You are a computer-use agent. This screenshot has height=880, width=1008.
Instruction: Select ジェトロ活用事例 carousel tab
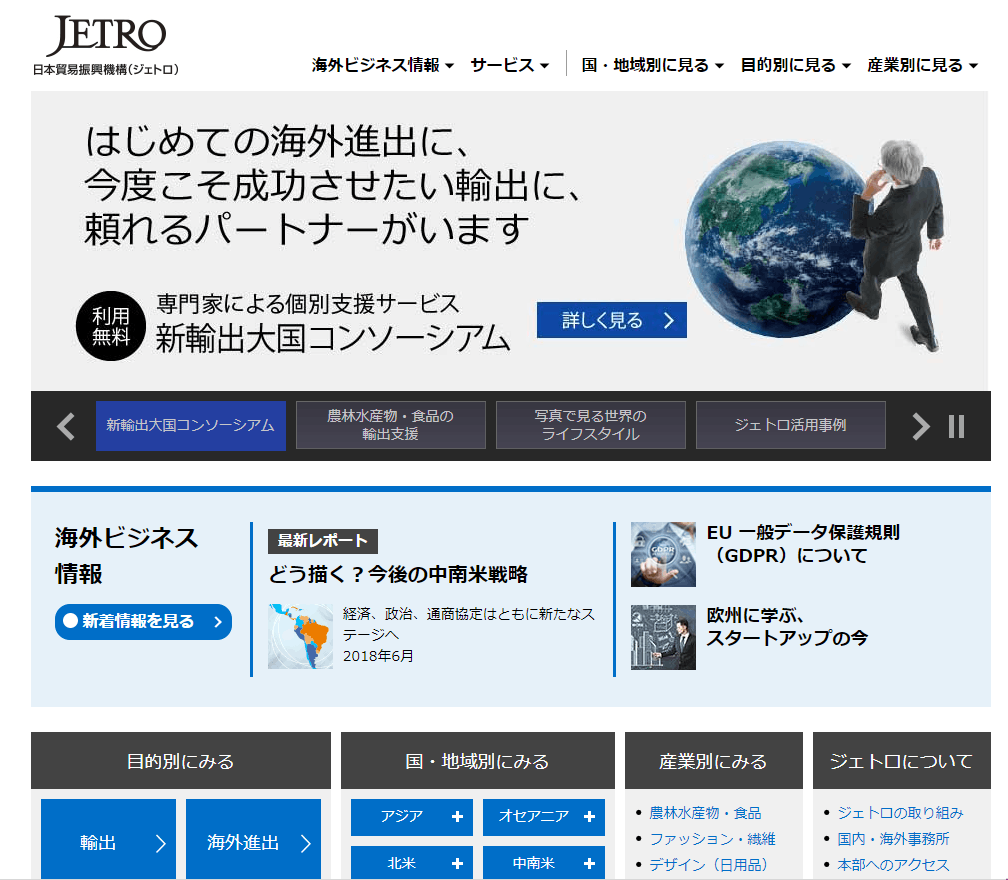(790, 425)
